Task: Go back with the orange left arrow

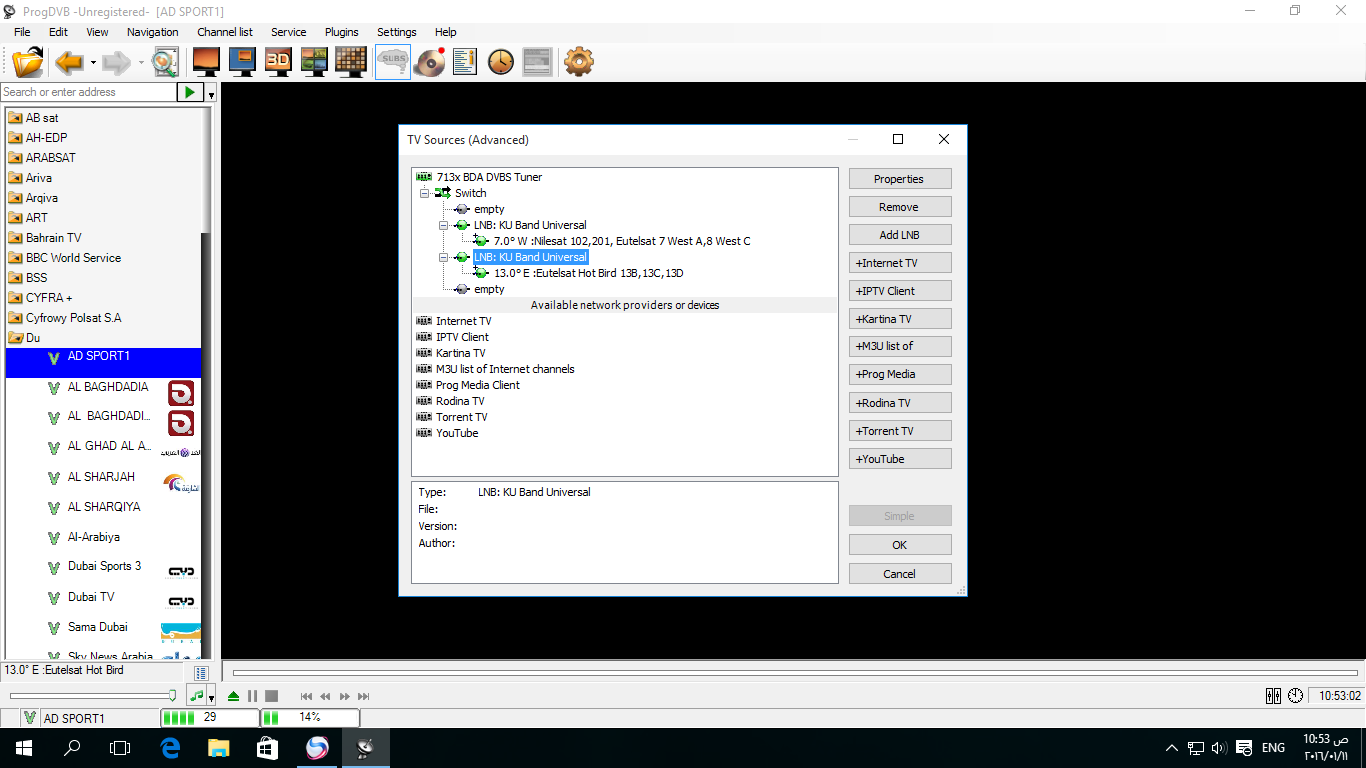Action: [69, 62]
